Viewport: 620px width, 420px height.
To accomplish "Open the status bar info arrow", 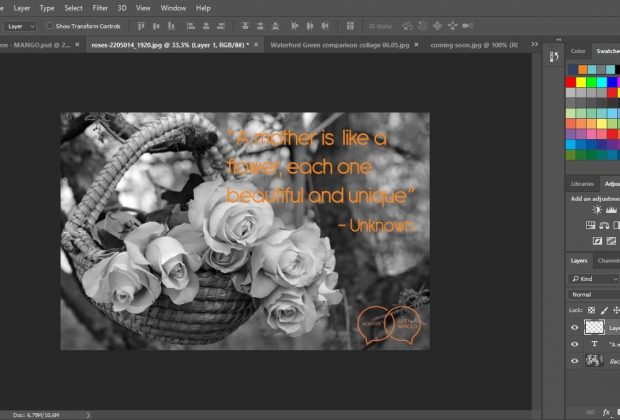I will (88, 415).
